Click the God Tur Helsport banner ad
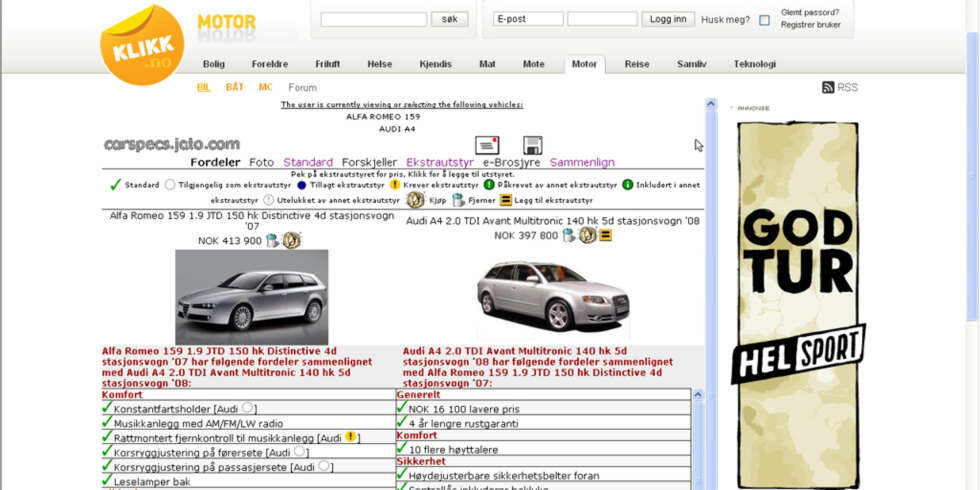Viewport: 980px width, 490px height. click(x=798, y=305)
